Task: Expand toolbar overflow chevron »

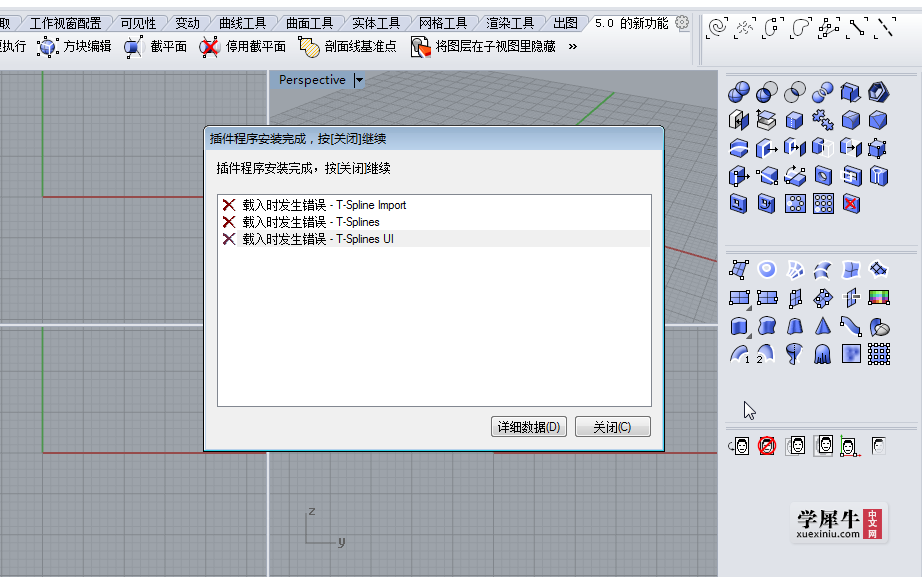Action: click(x=573, y=46)
